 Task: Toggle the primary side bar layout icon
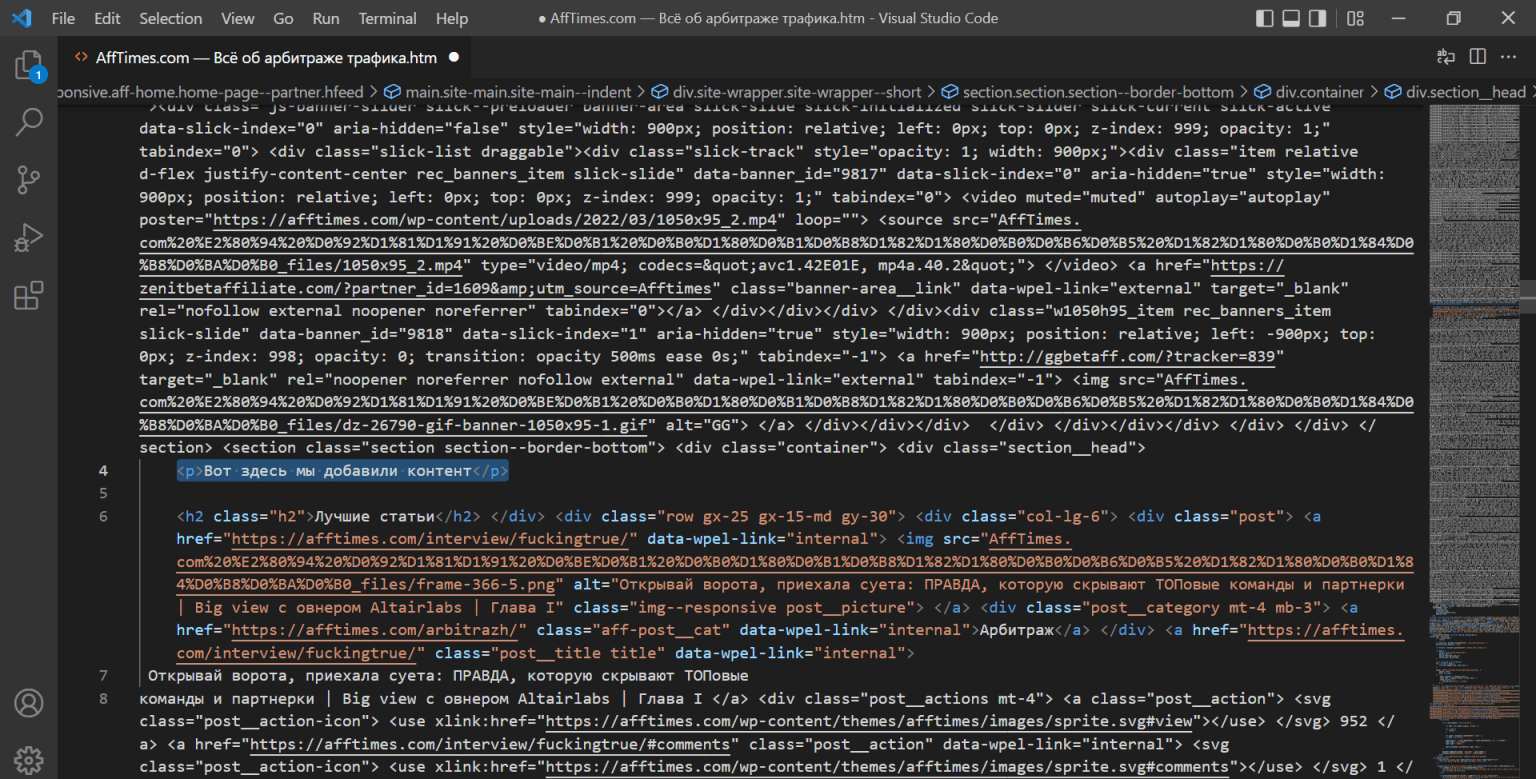click(x=1265, y=18)
